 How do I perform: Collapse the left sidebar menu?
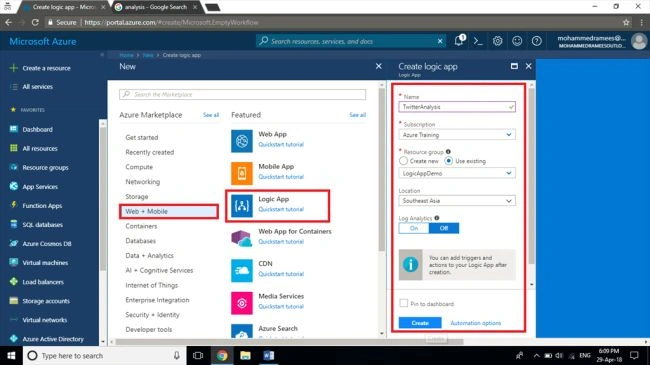tap(102, 54)
